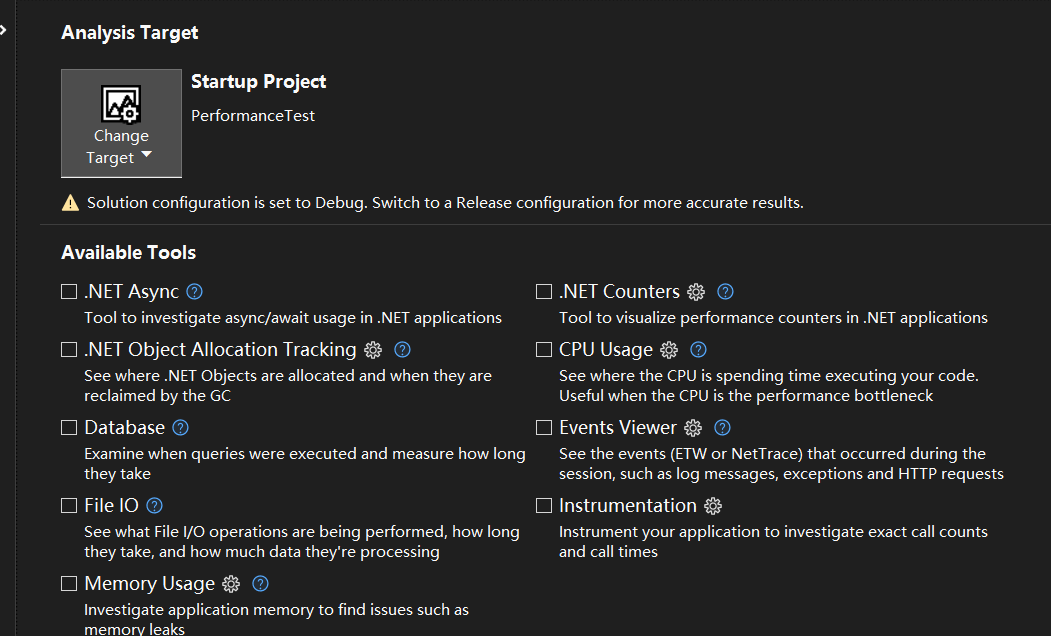
Task: Click the collapse chevron at left edge
Action: click(x=3, y=31)
